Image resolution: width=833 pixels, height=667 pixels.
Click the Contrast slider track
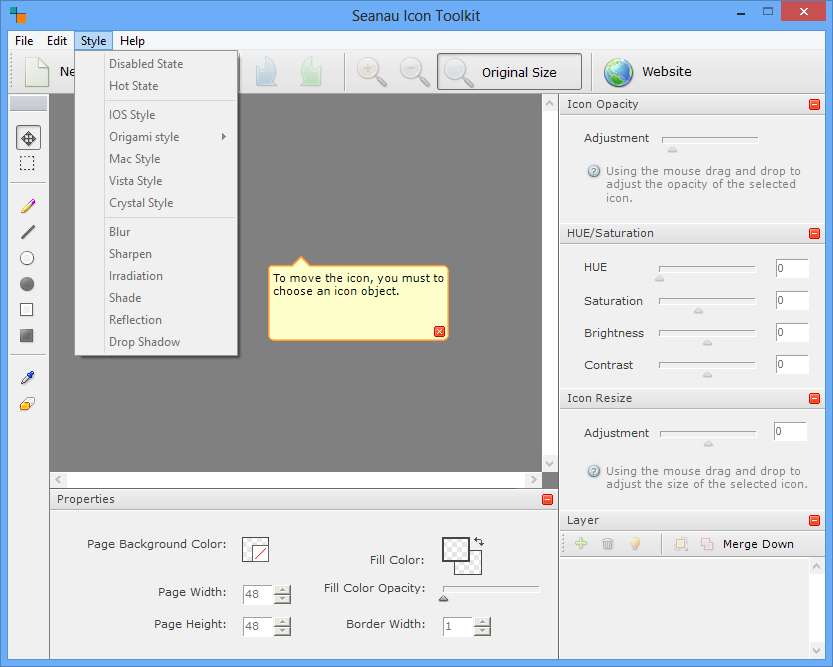(x=707, y=365)
